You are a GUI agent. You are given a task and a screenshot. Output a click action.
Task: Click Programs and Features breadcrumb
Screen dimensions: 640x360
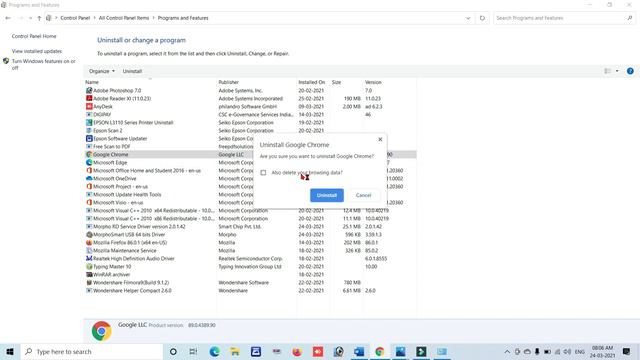click(183, 18)
